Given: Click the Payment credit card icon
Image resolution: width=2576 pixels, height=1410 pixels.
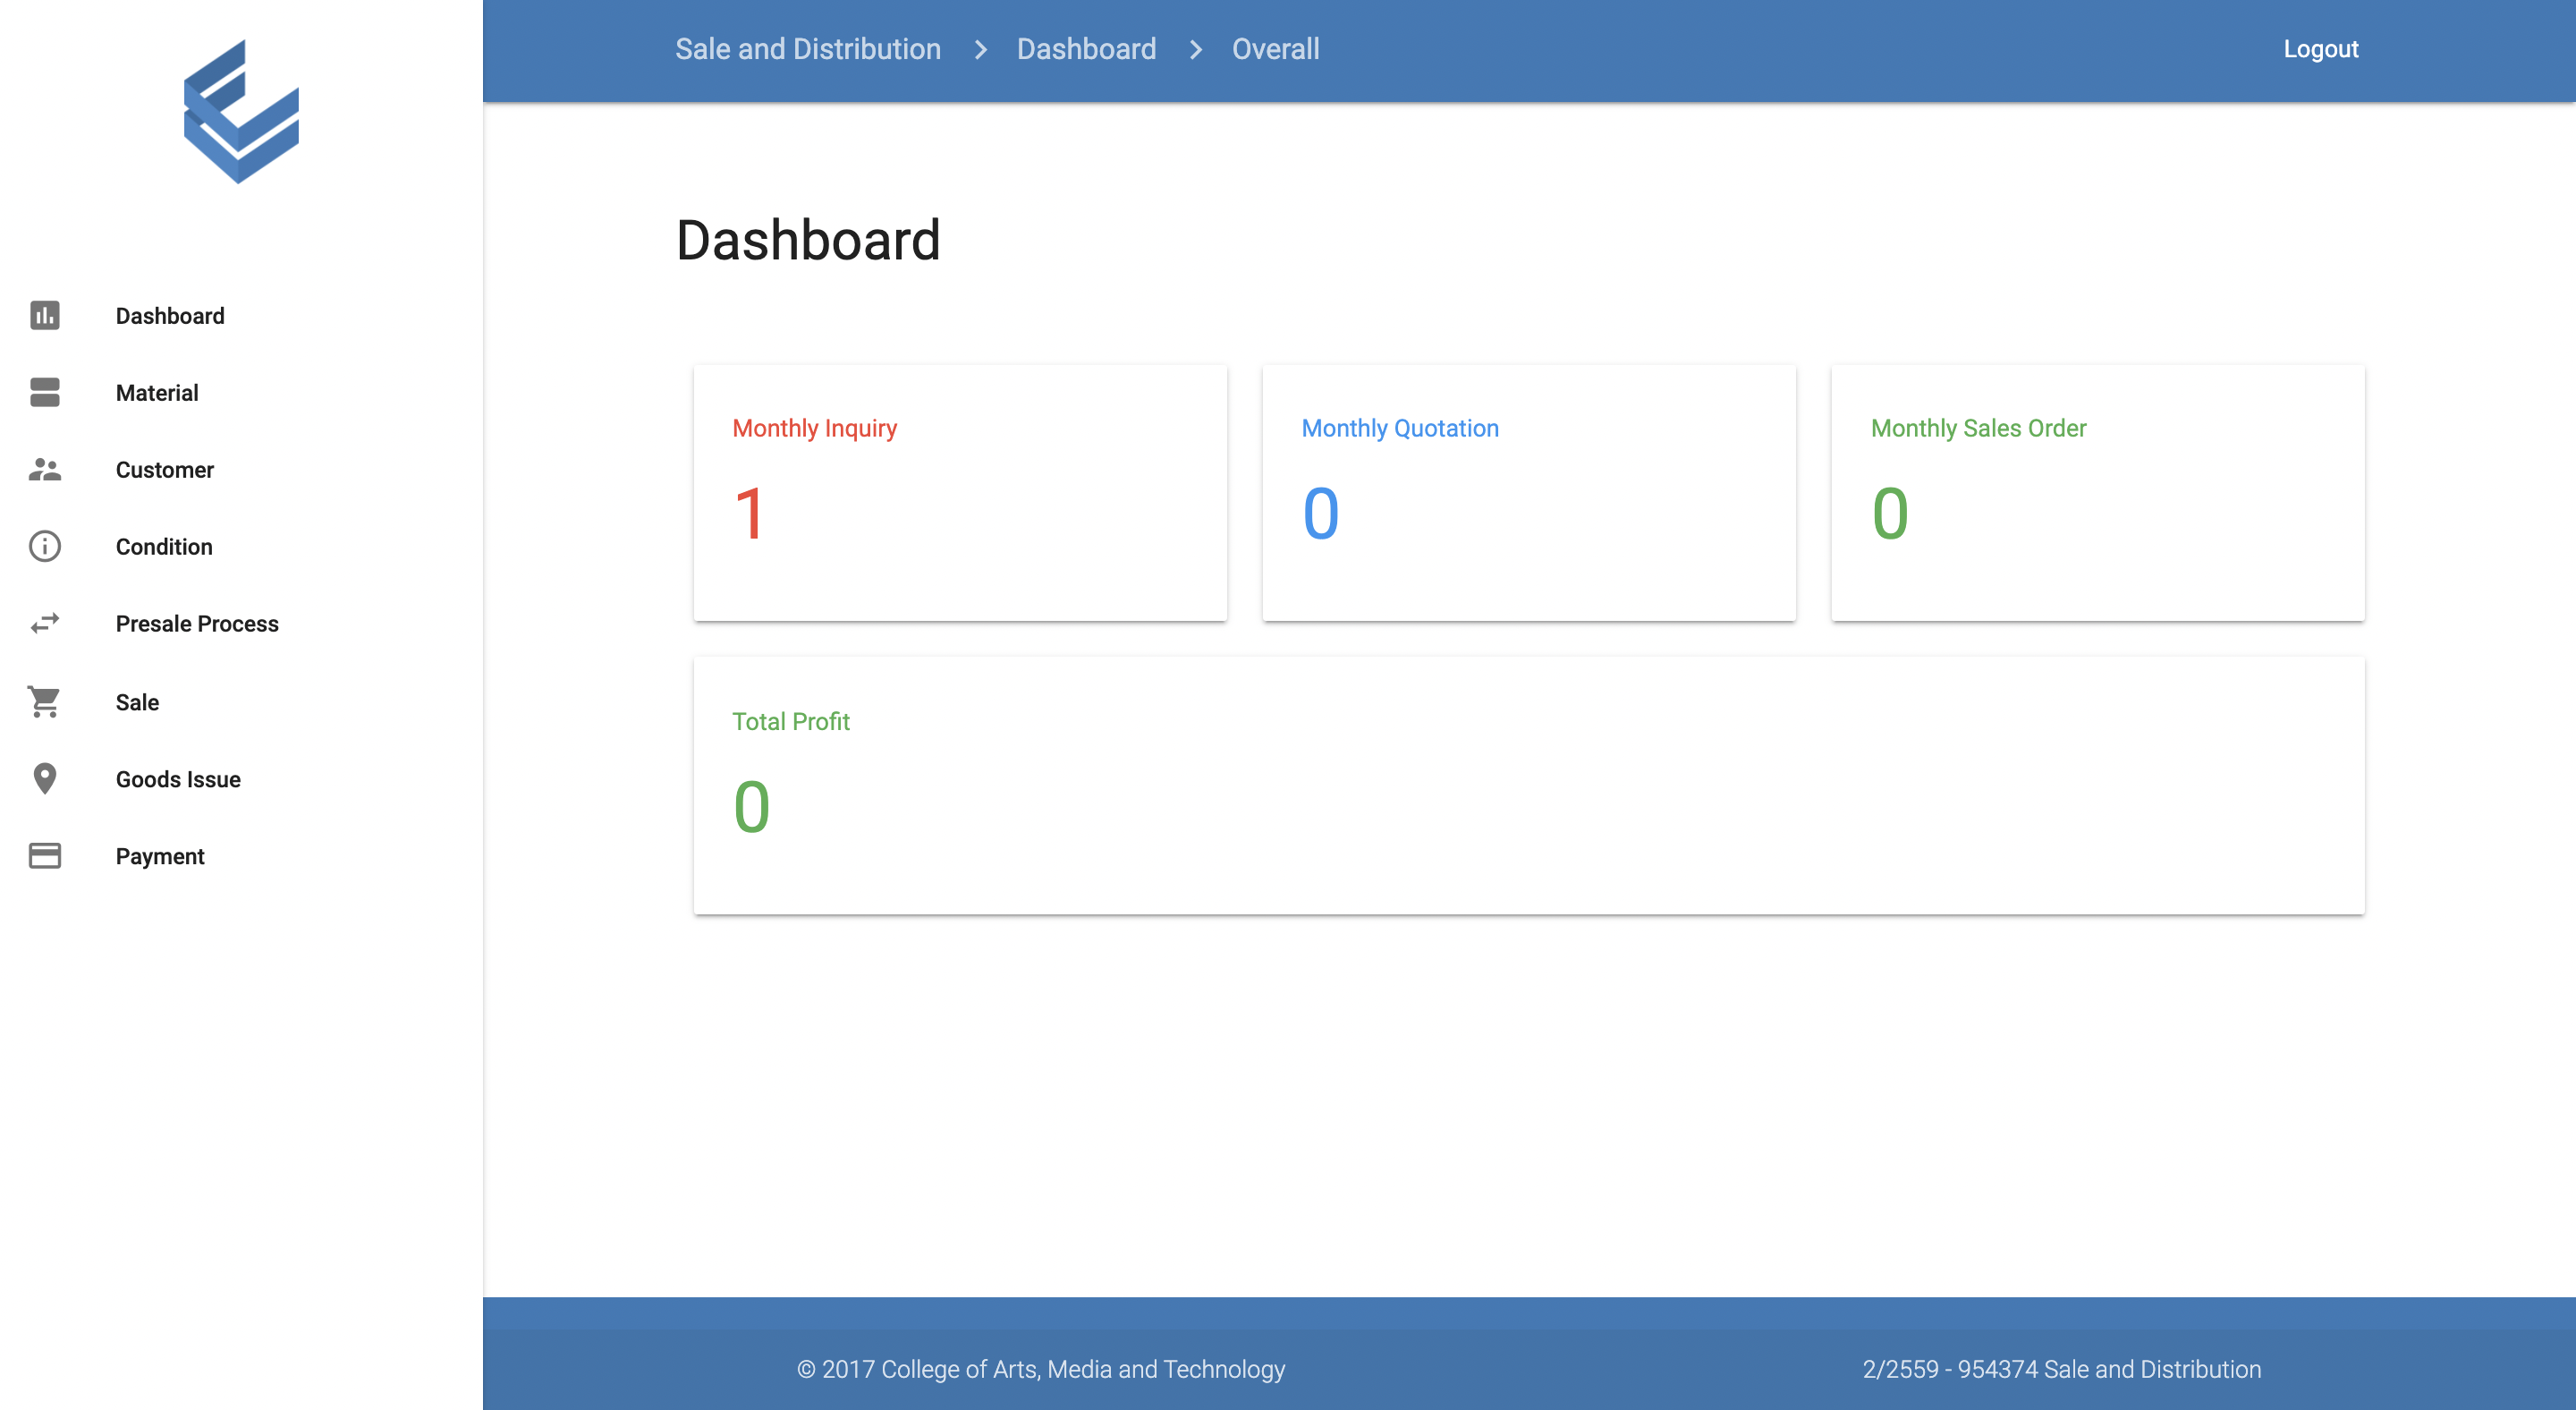Looking at the screenshot, I should (x=45, y=855).
